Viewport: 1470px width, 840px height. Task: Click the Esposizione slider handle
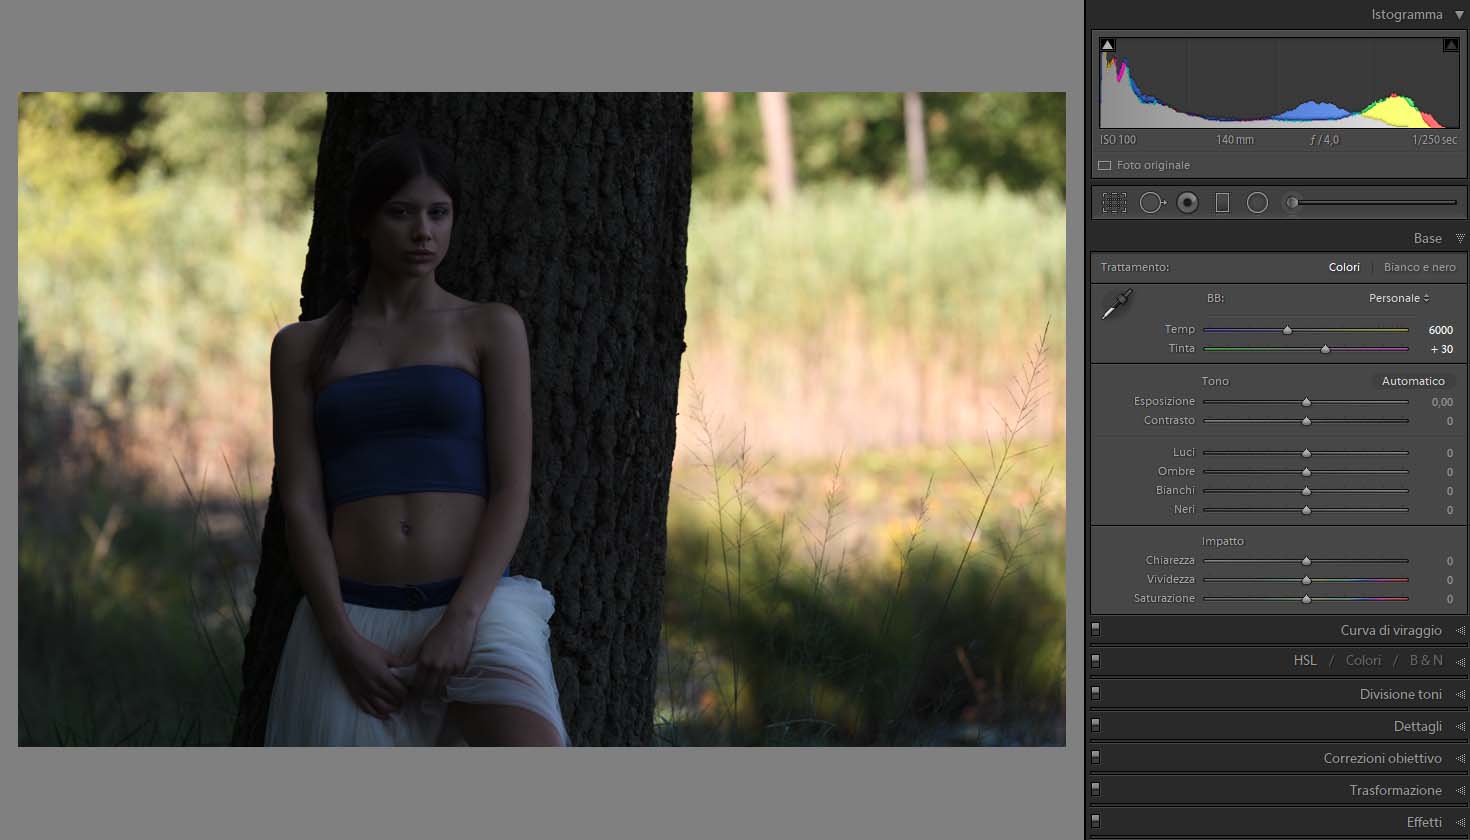coord(1306,402)
